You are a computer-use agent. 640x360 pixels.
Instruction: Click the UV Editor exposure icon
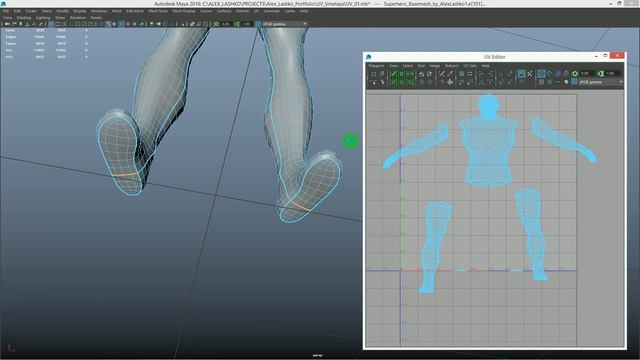pos(575,73)
